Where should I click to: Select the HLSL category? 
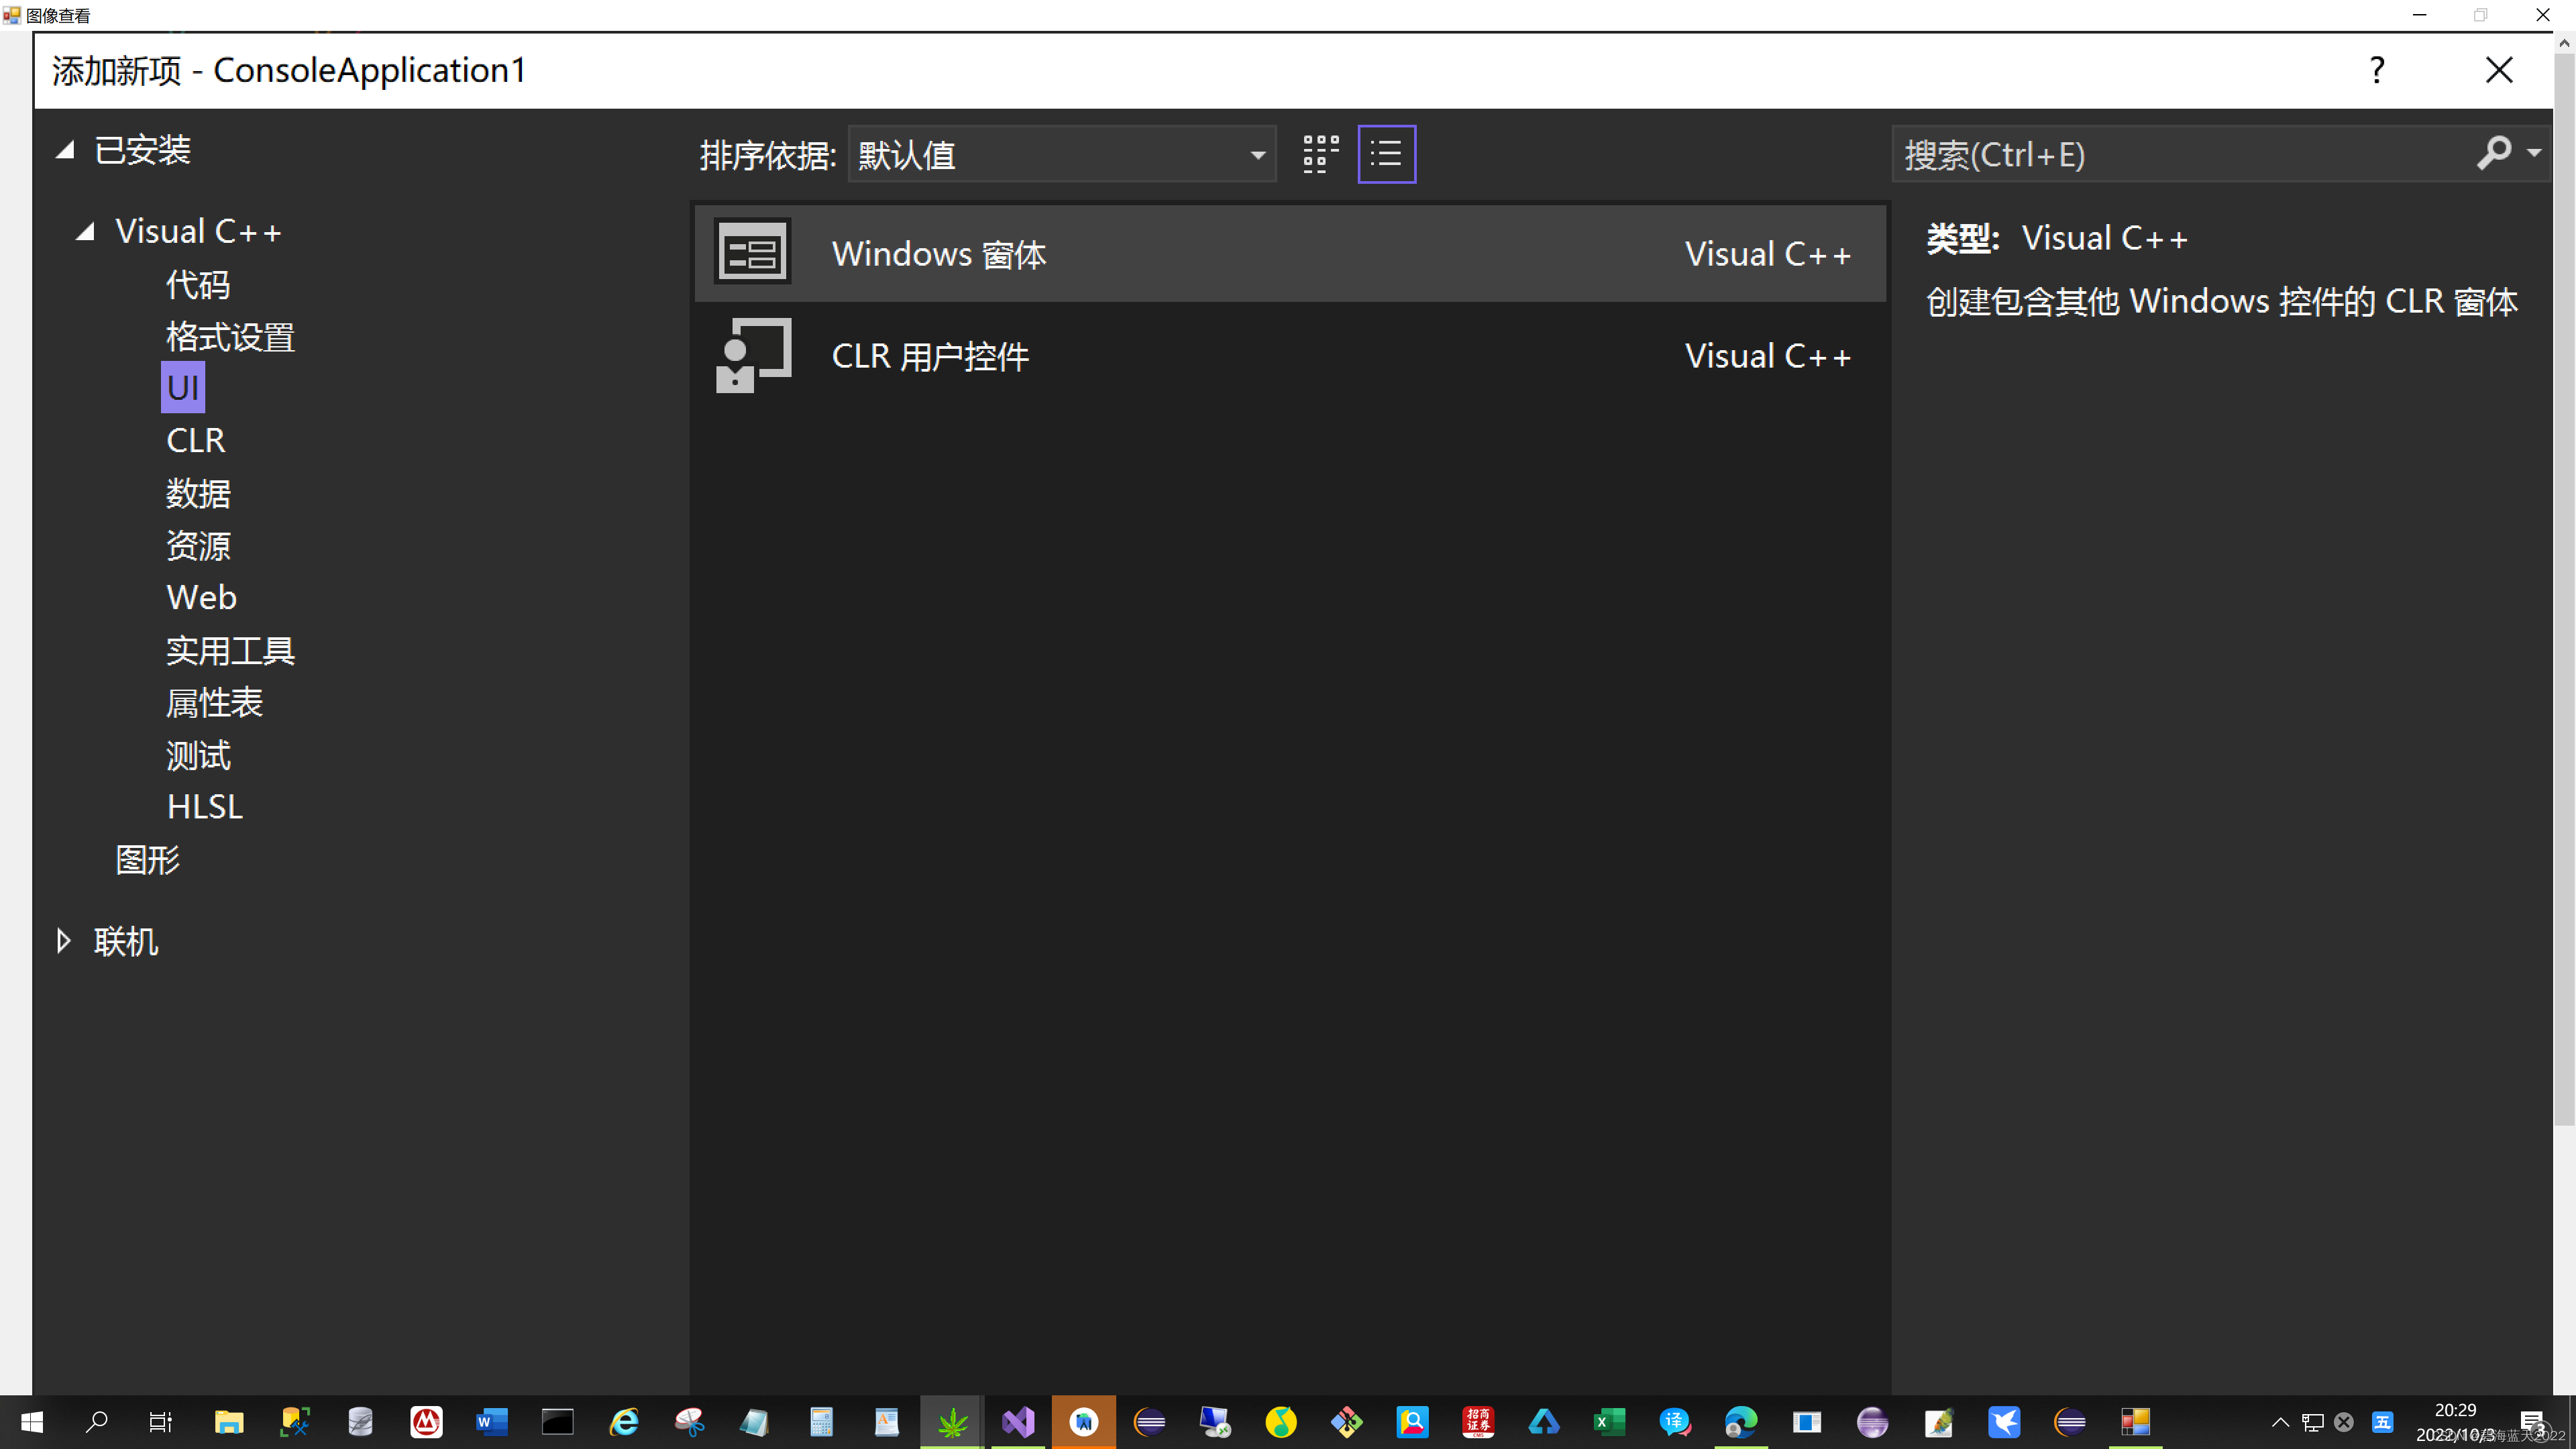point(205,806)
